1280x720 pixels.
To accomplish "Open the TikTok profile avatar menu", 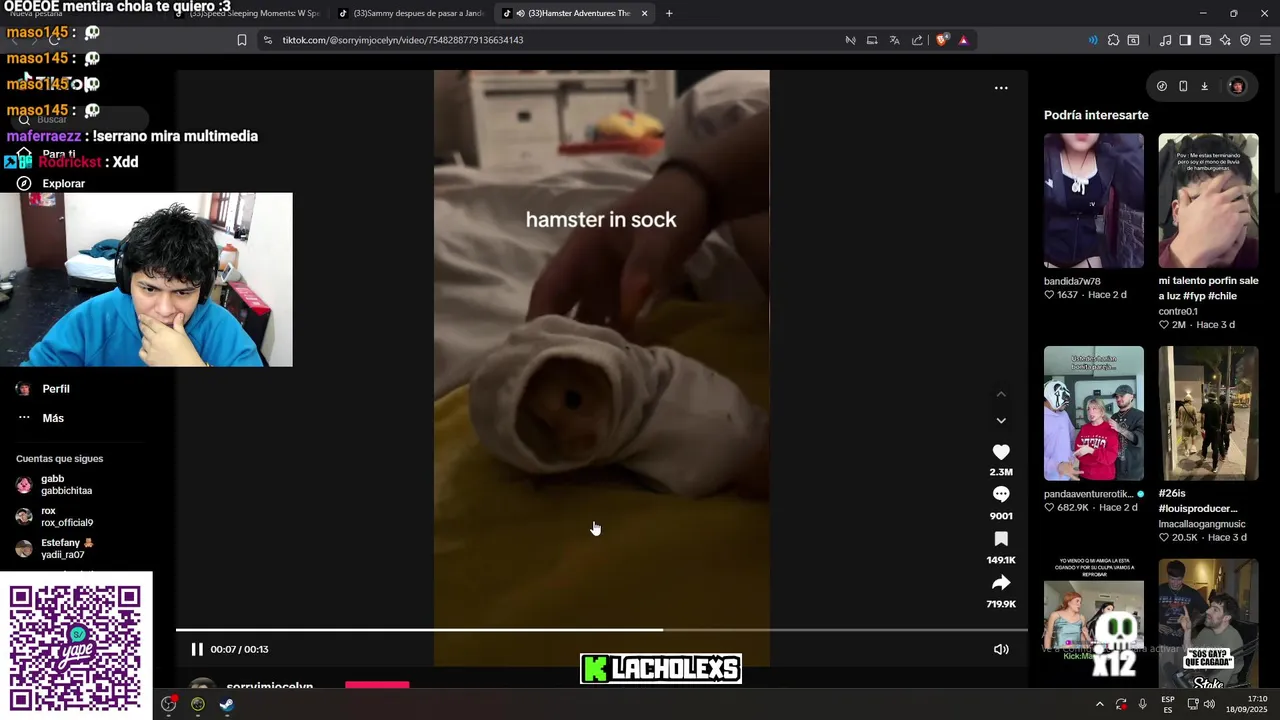I will coord(1237,86).
